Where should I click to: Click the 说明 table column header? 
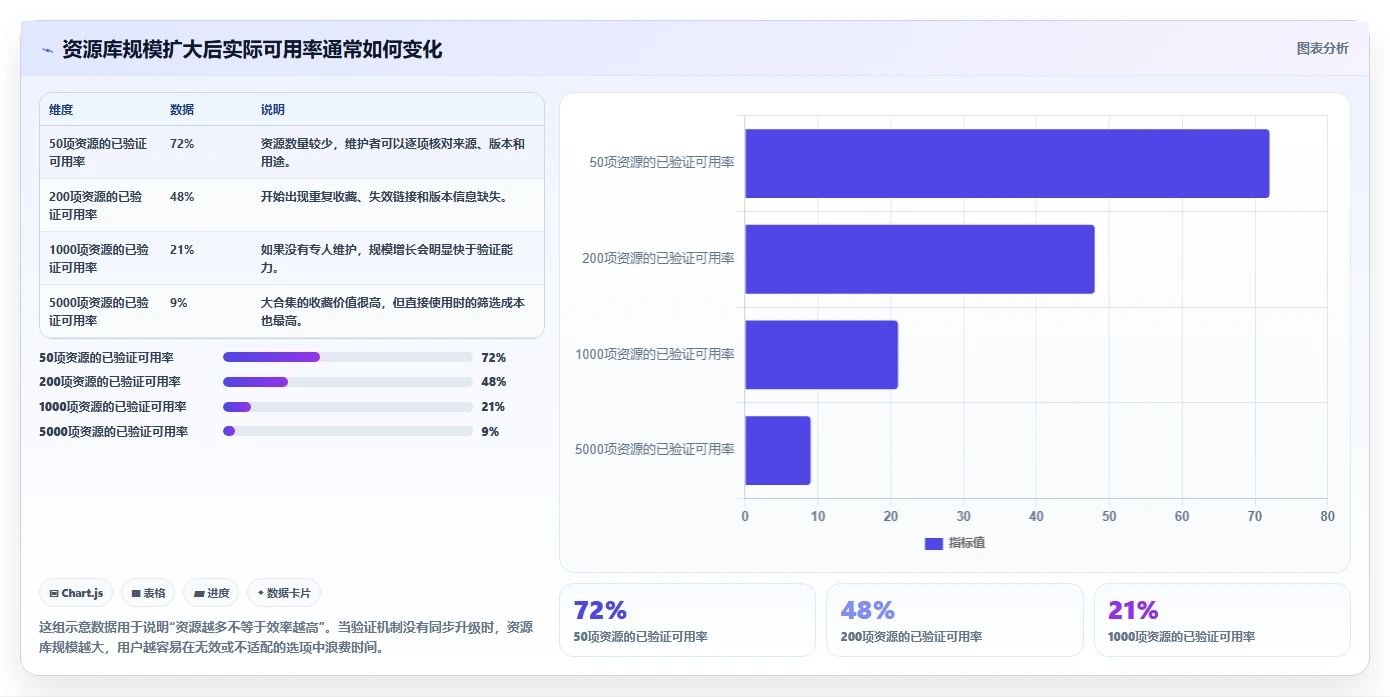pyautogui.click(x=273, y=110)
